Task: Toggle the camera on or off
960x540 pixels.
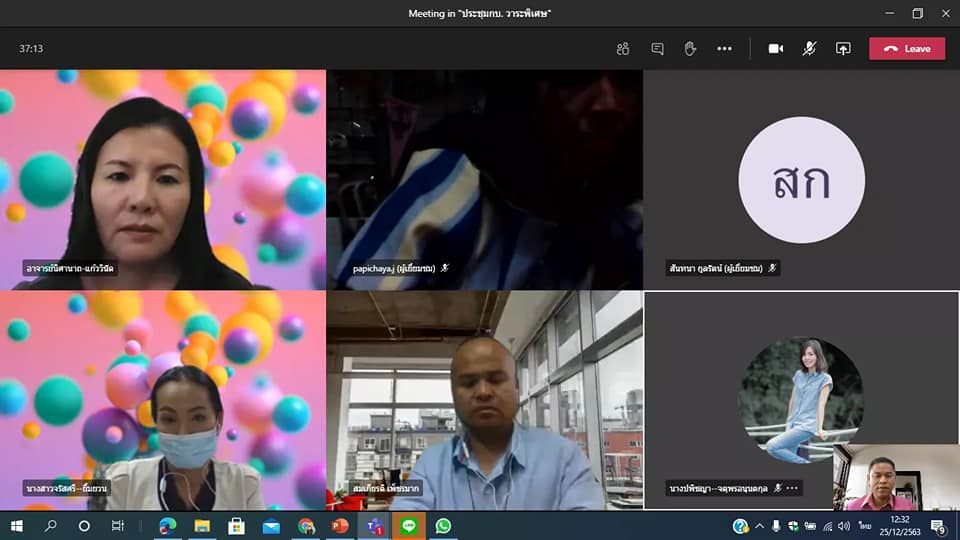Action: tap(775, 48)
